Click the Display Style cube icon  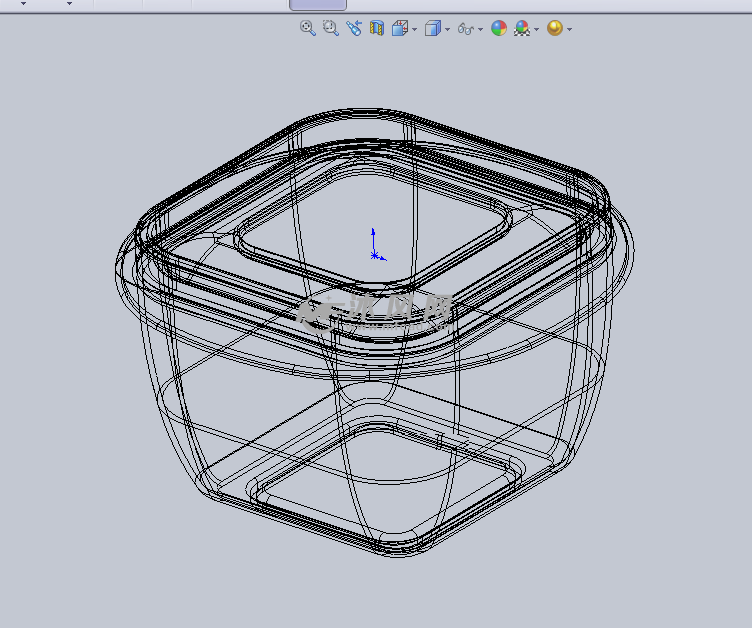pyautogui.click(x=433, y=28)
